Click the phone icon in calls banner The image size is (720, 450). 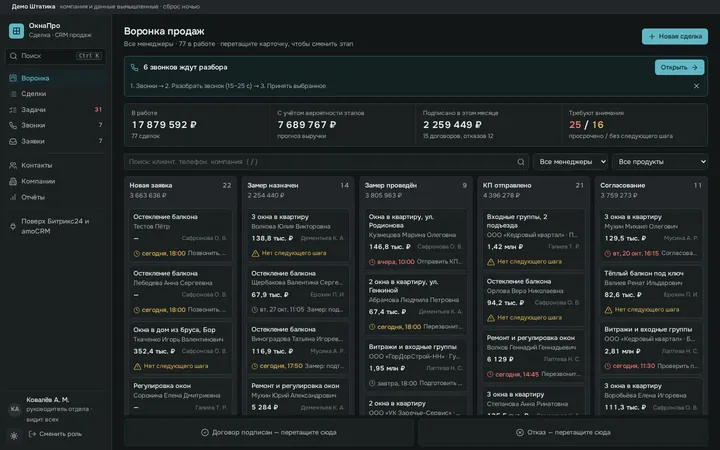pos(134,68)
